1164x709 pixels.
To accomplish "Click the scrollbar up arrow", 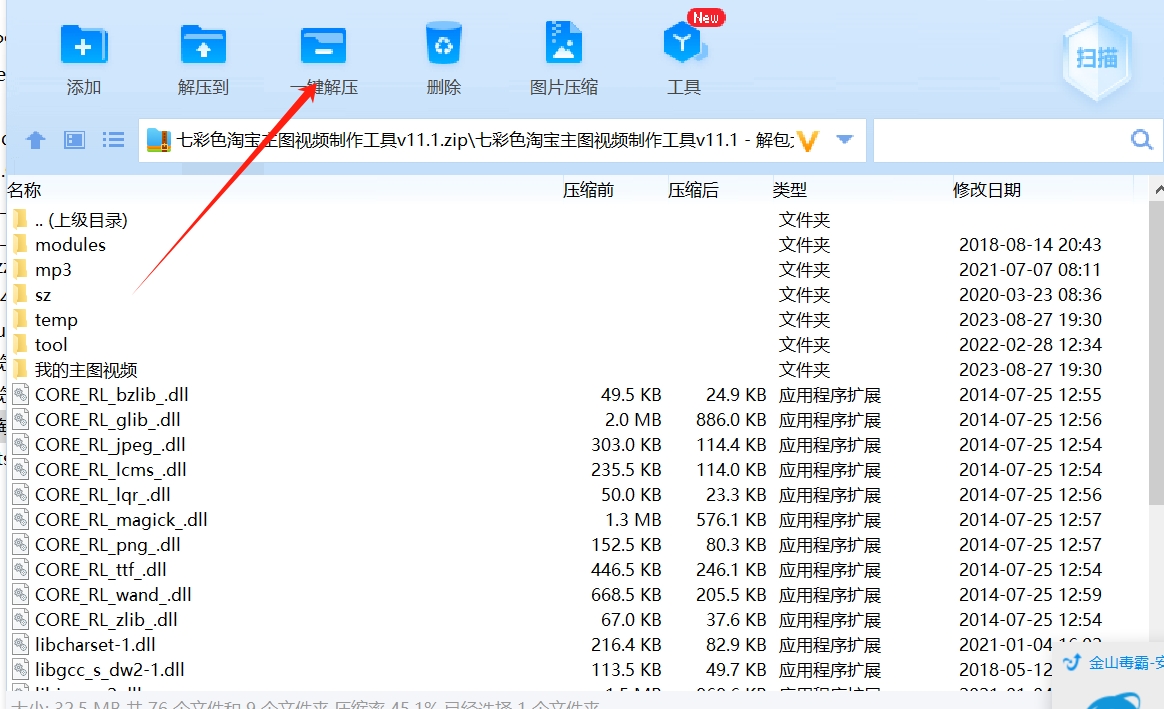I will (1157, 190).
